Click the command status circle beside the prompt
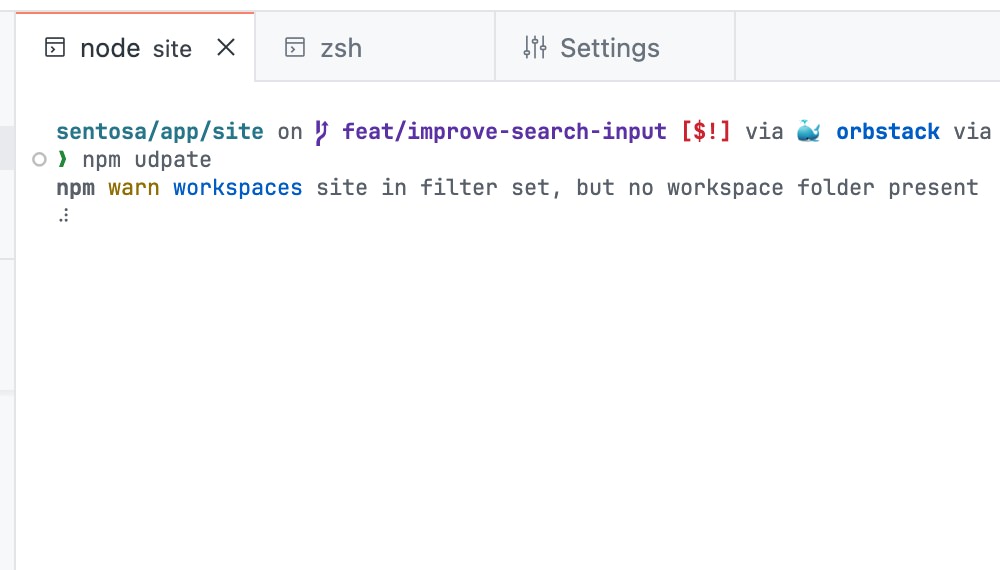 [39, 160]
